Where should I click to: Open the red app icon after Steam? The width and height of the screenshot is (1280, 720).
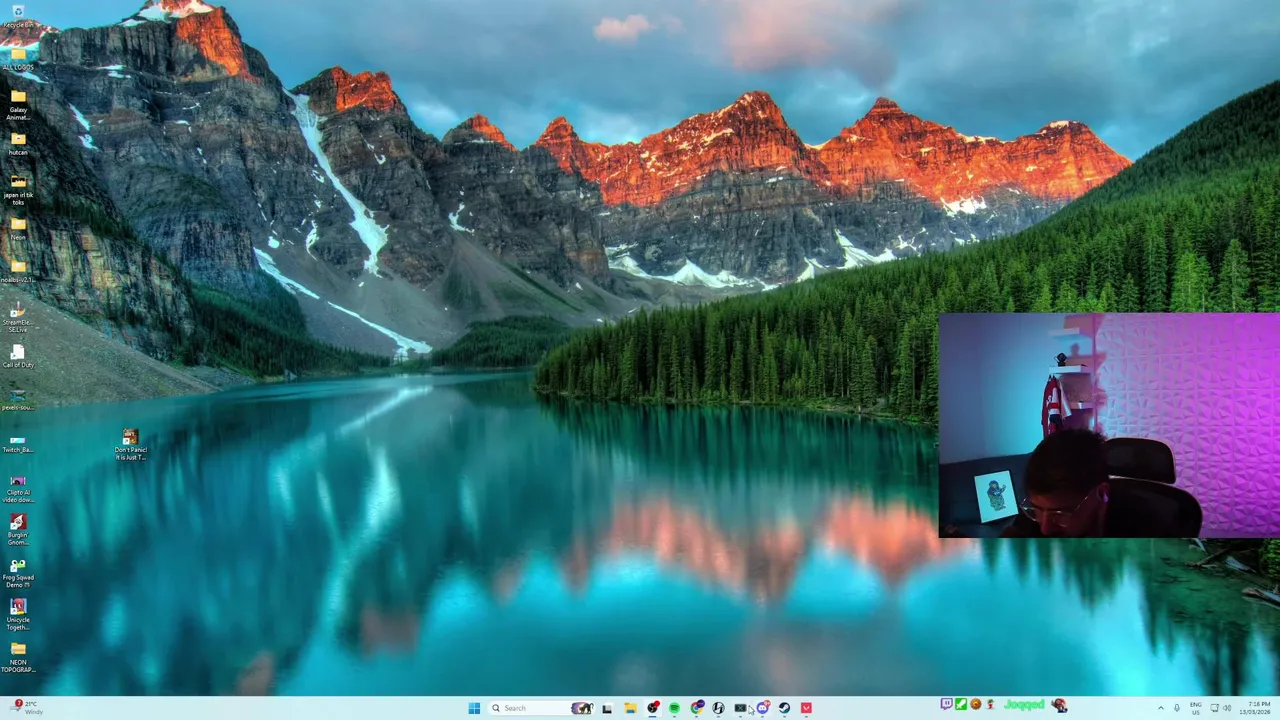(x=806, y=708)
